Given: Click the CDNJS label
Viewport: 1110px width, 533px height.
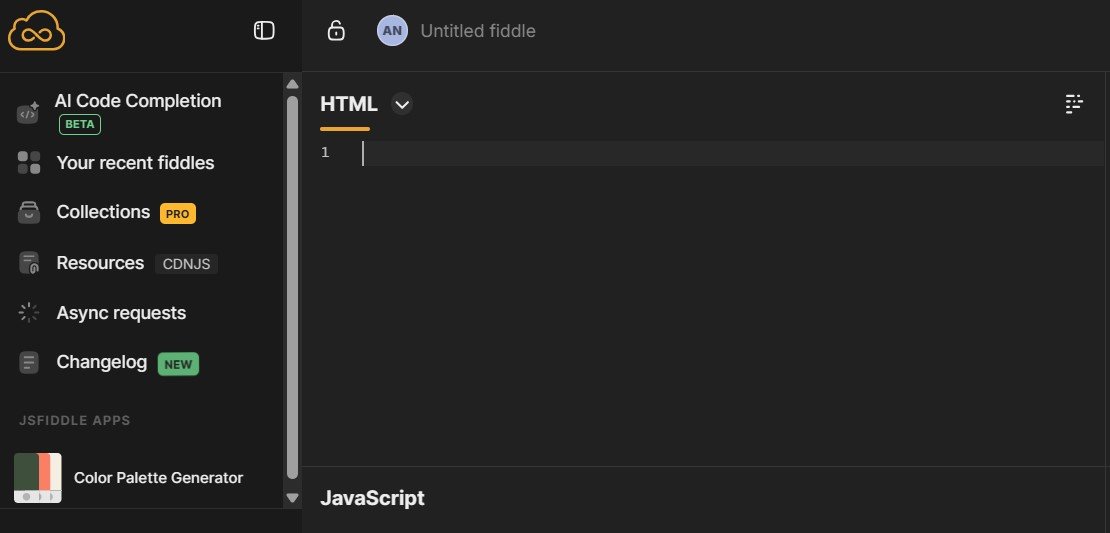Looking at the screenshot, I should point(186,264).
